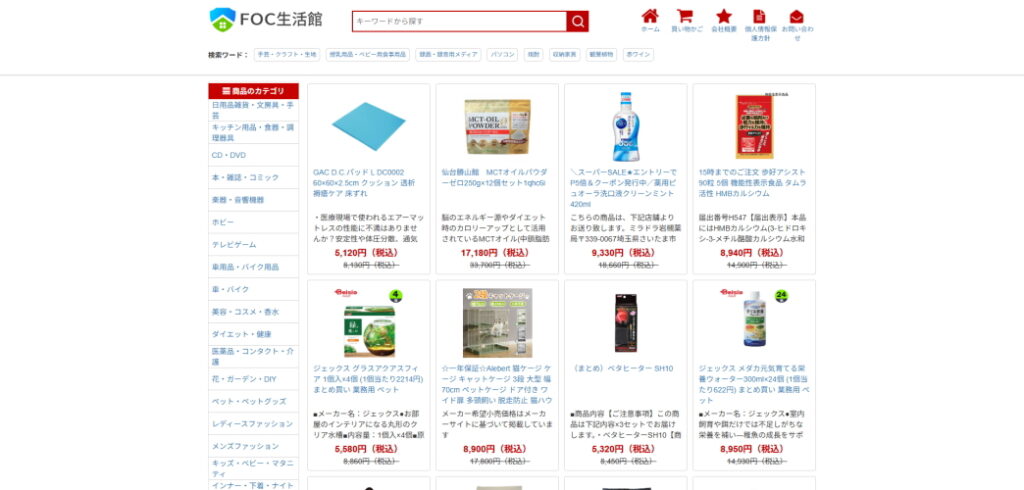Select the 手芸・クラフト・生地 search tag

coord(287,55)
